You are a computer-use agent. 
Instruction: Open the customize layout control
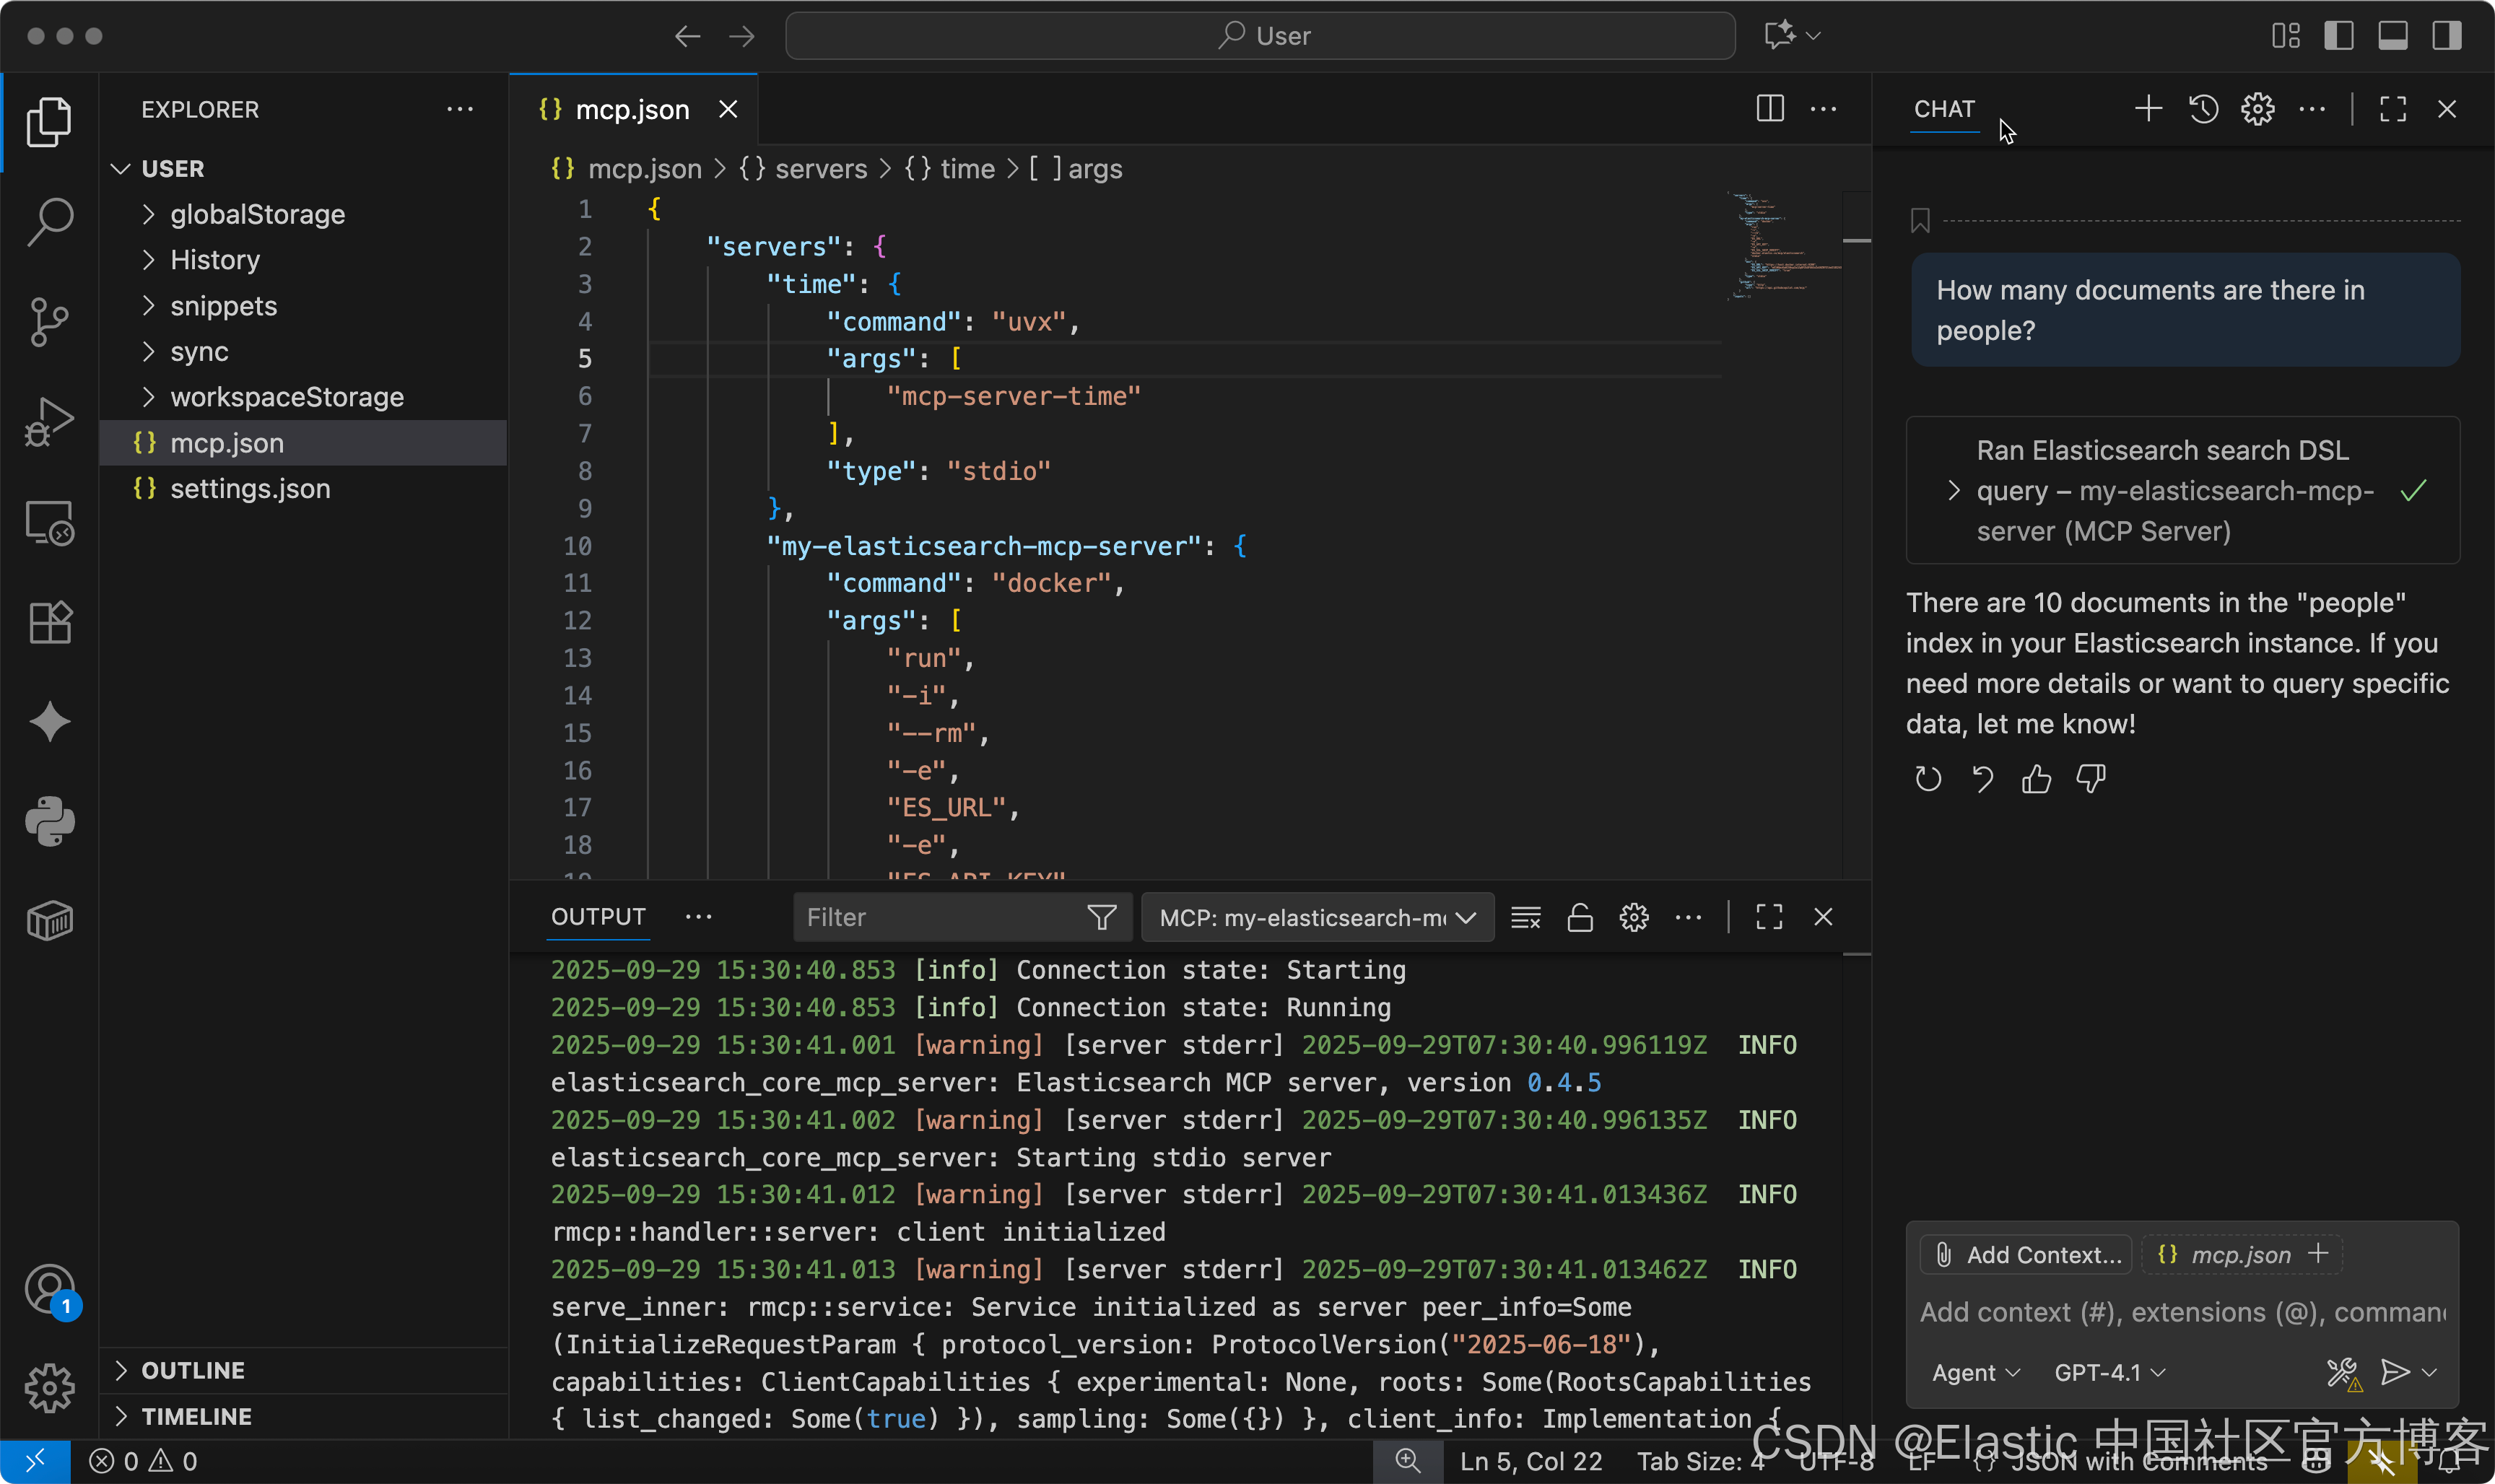click(x=2285, y=36)
